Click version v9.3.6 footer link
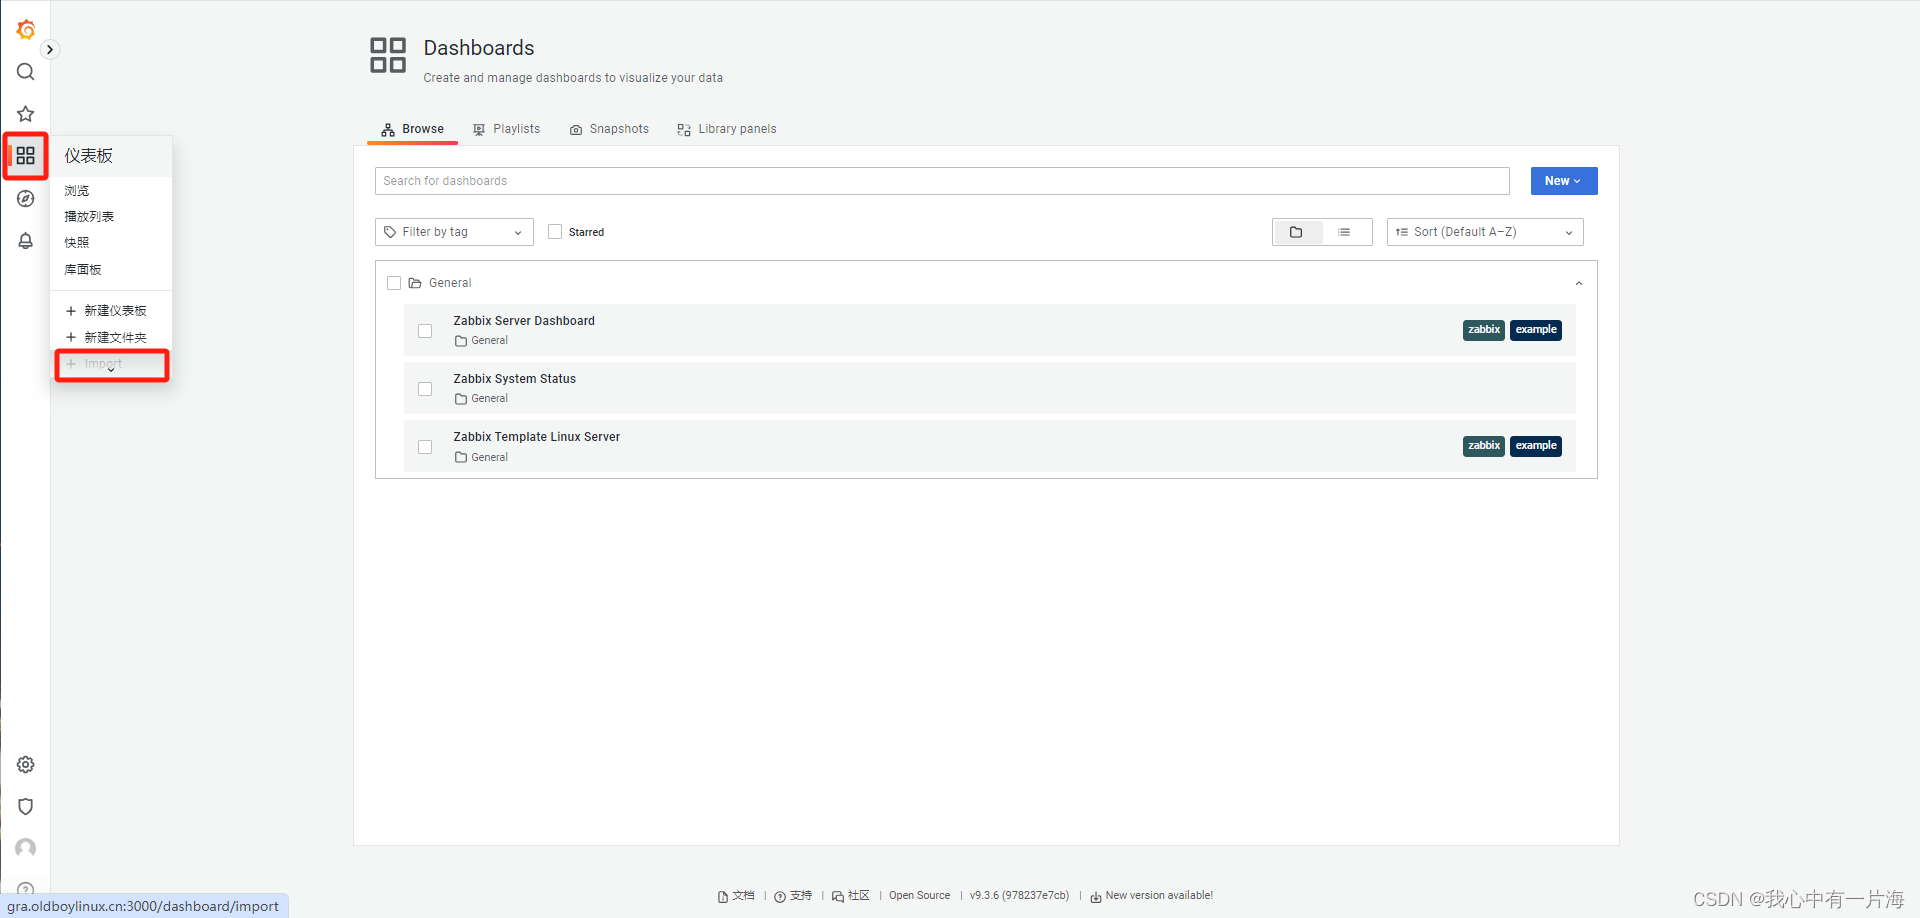The height and width of the screenshot is (918, 1920). [1019, 896]
